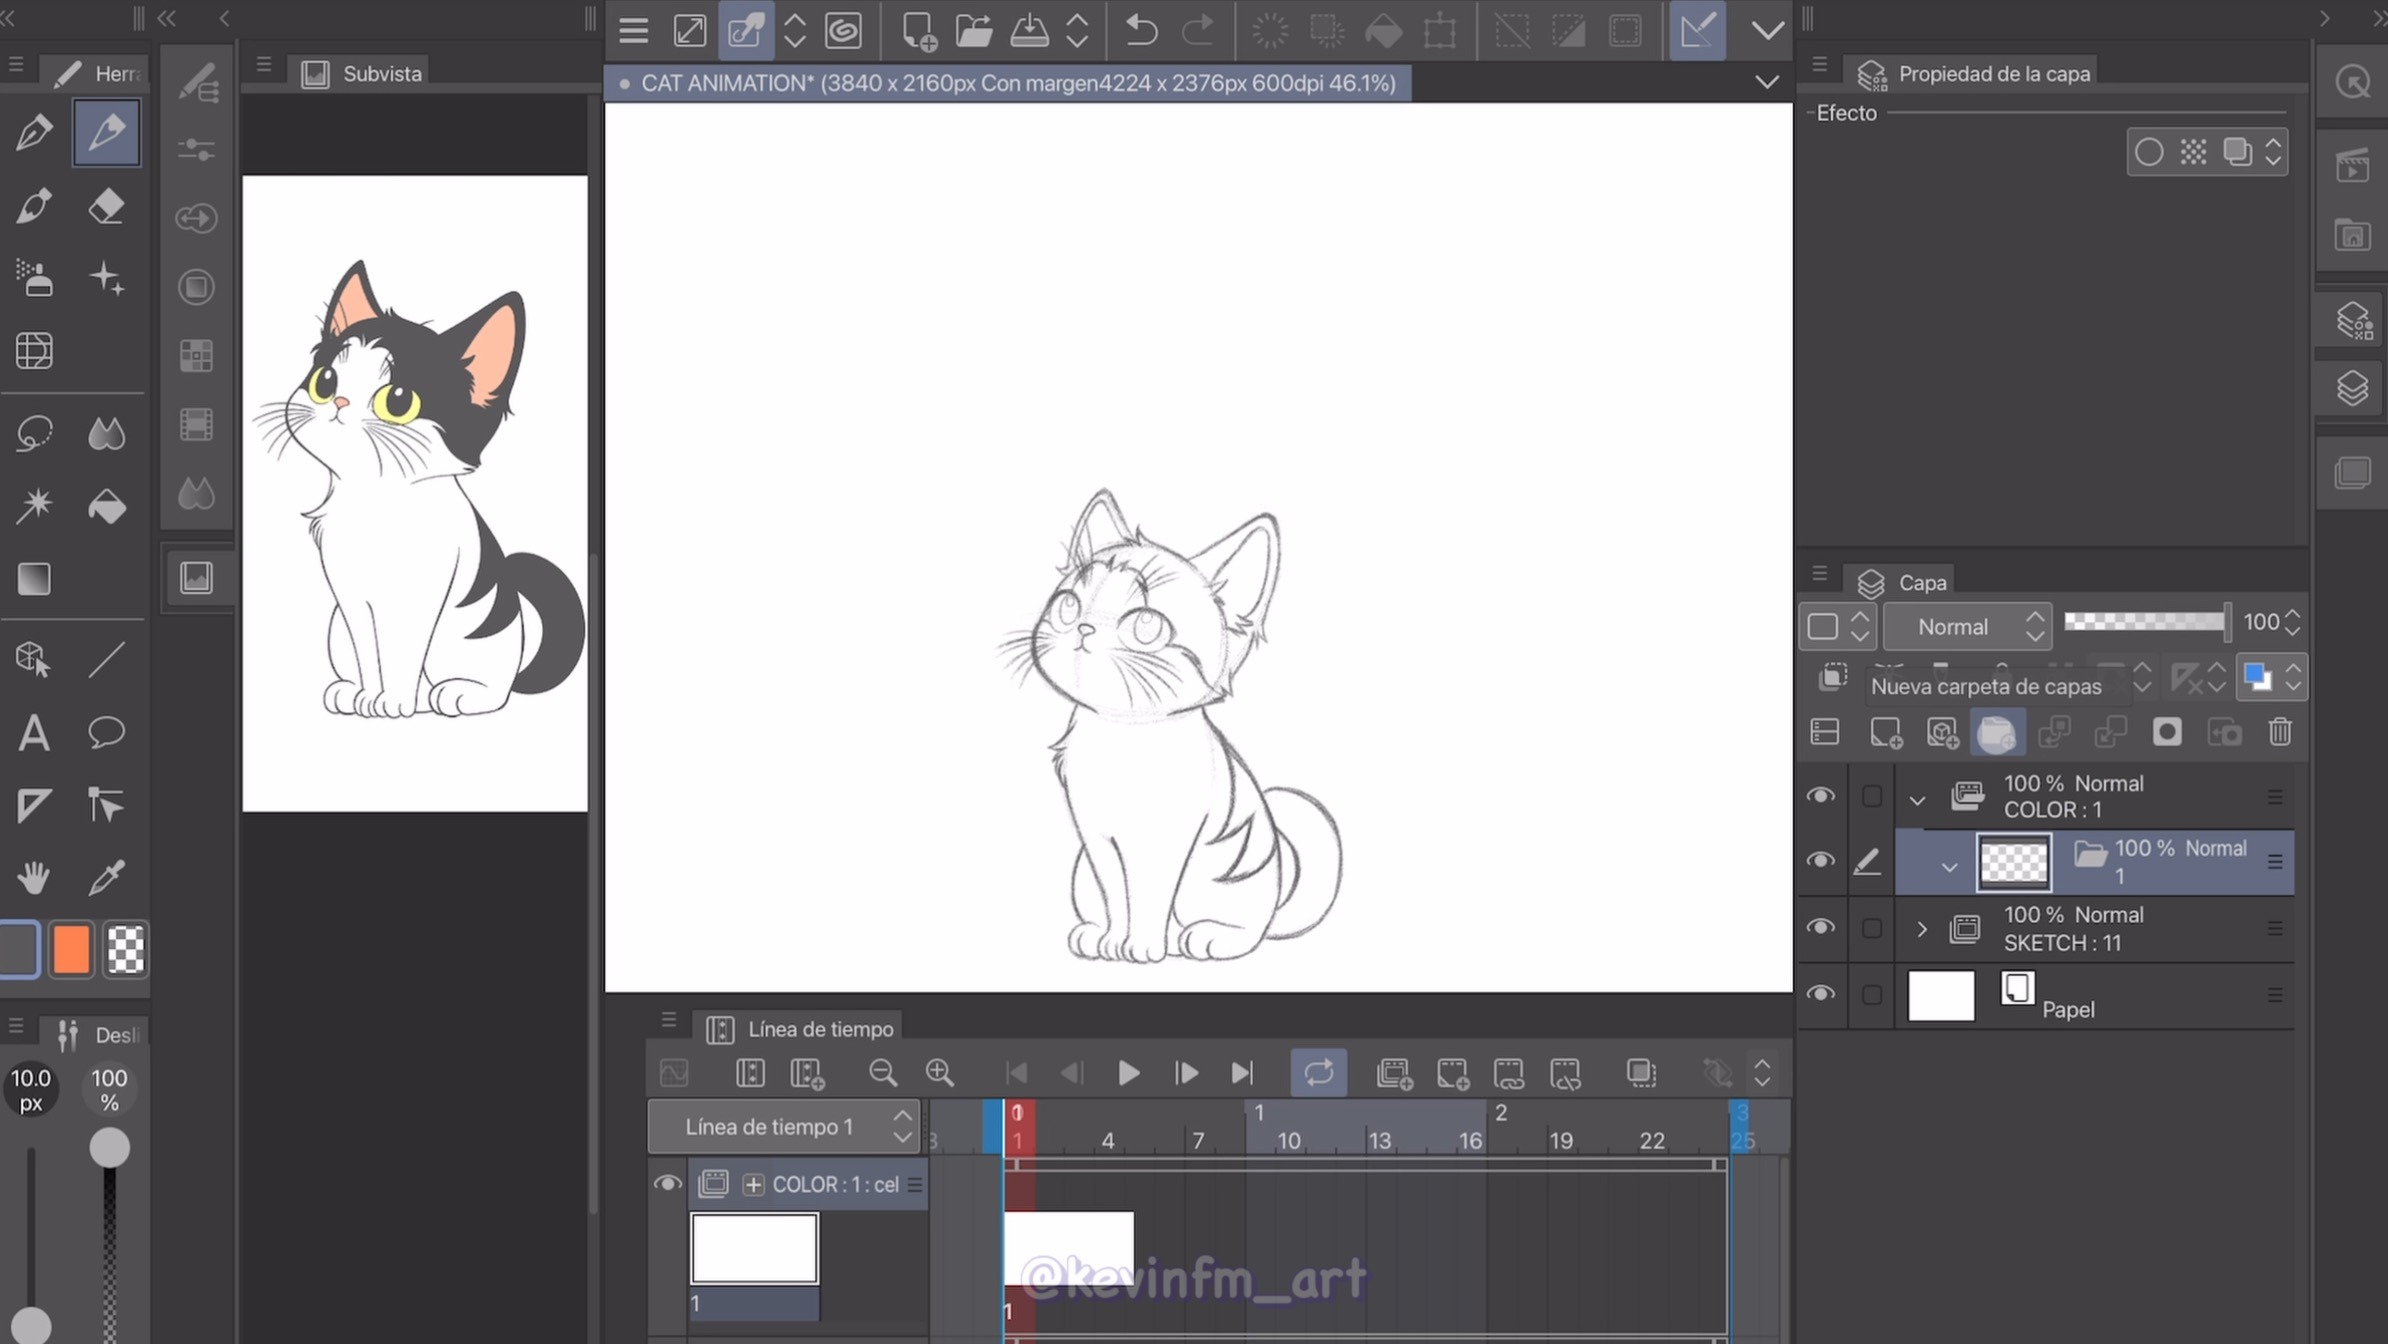
Task: Zoom in the timeline
Action: point(939,1073)
